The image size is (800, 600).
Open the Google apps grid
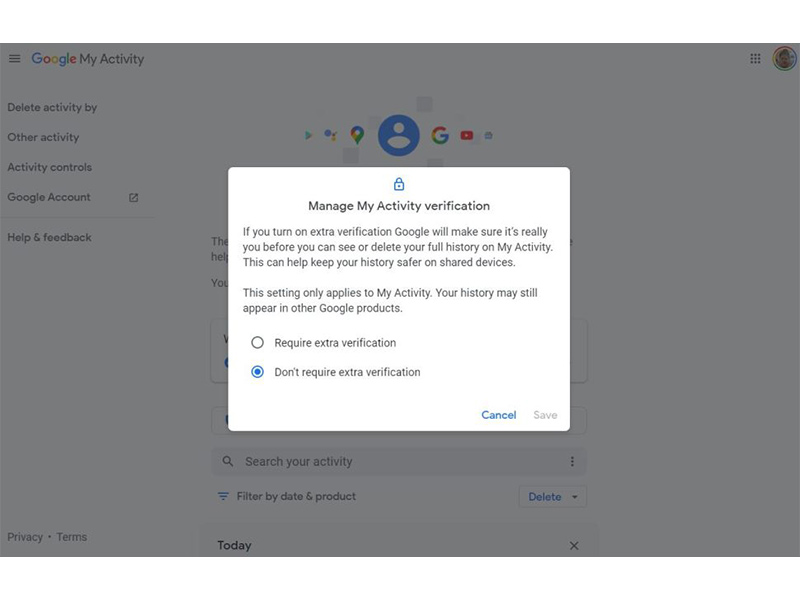click(x=755, y=59)
